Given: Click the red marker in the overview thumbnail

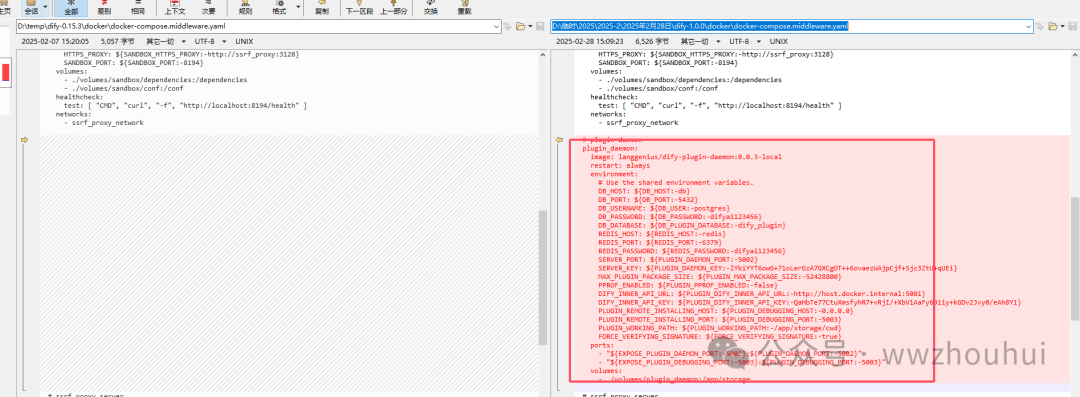Looking at the screenshot, I should [6, 72].
